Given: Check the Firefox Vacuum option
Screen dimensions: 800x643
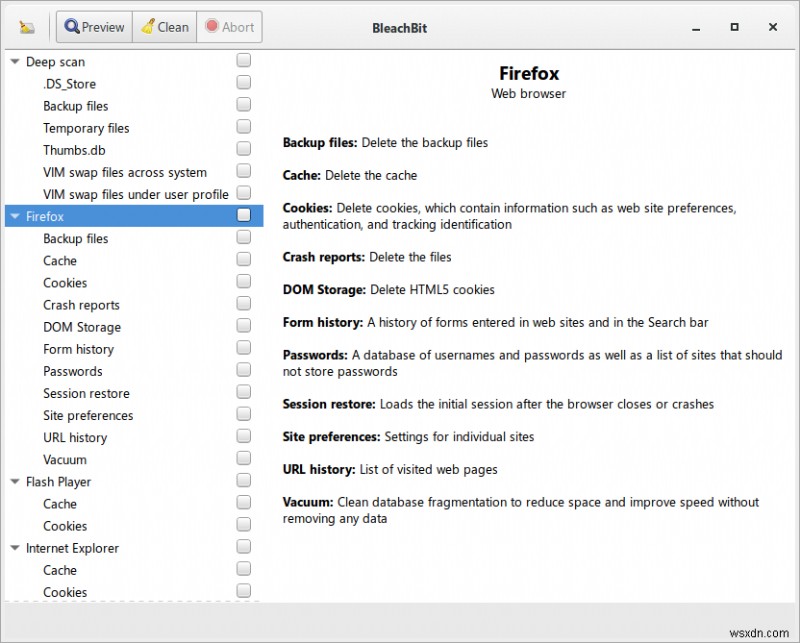Looking at the screenshot, I should [x=243, y=458].
